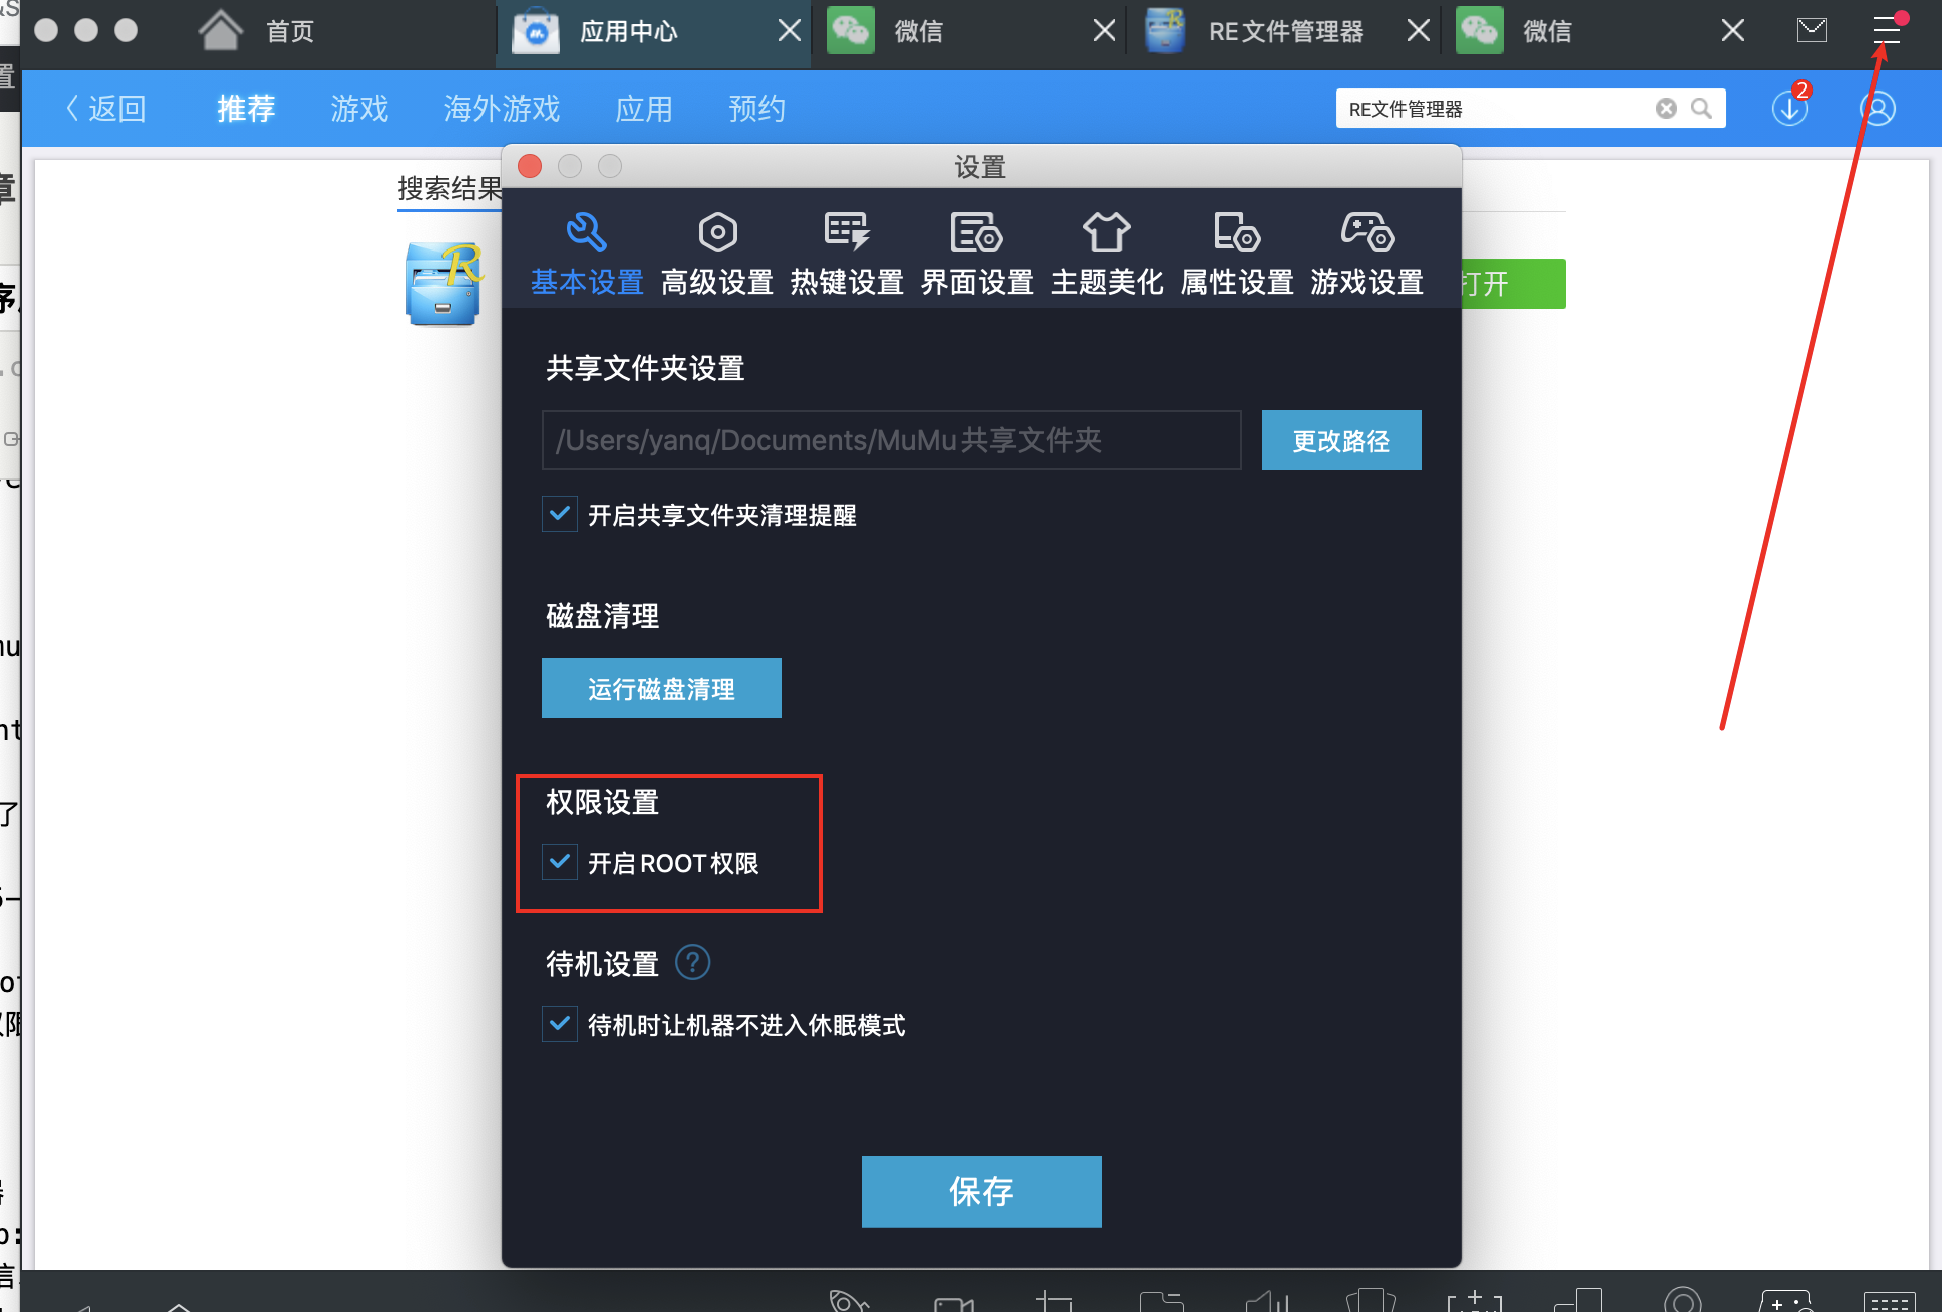Open the 高级设置 advanced settings tab

(x=717, y=255)
